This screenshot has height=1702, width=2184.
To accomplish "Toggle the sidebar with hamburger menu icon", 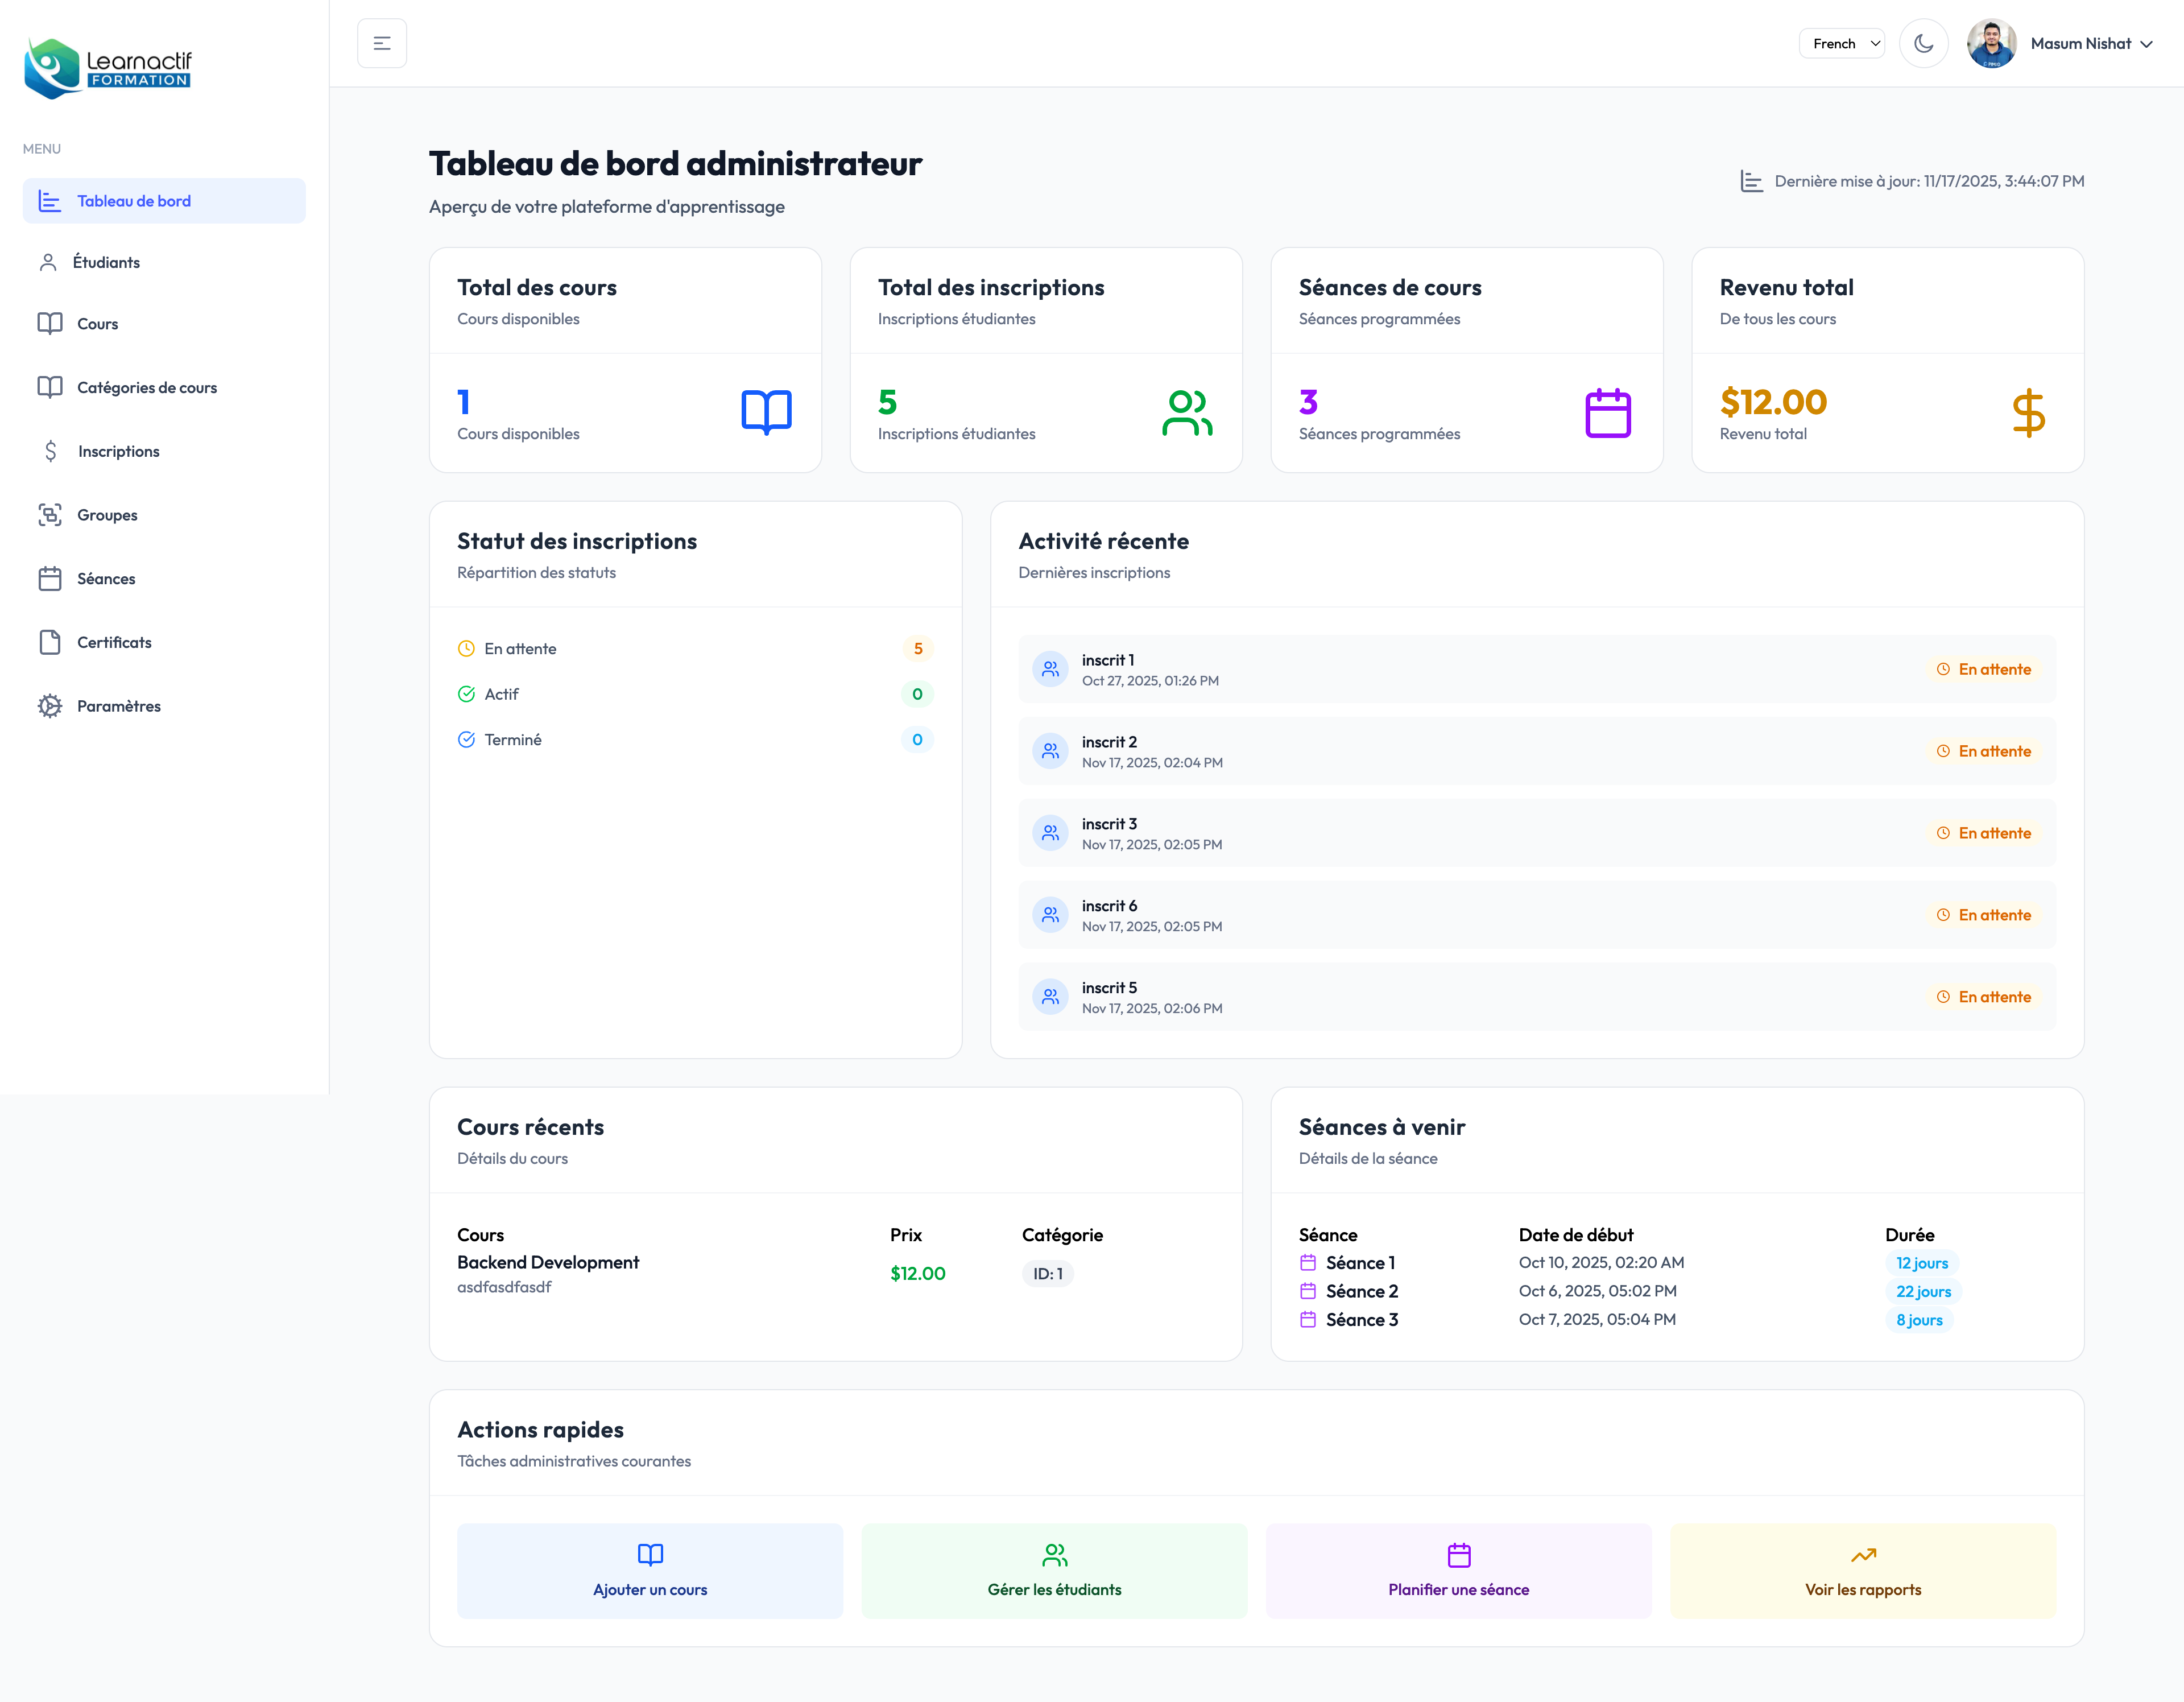I will 382,43.
